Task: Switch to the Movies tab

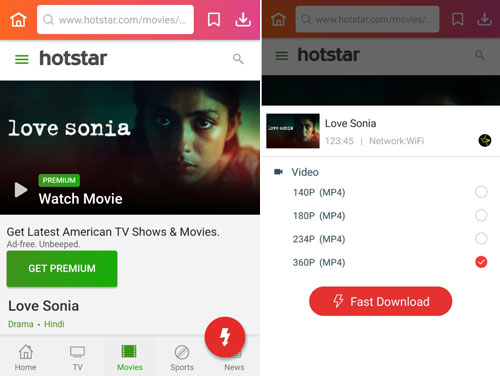Action: (130, 357)
